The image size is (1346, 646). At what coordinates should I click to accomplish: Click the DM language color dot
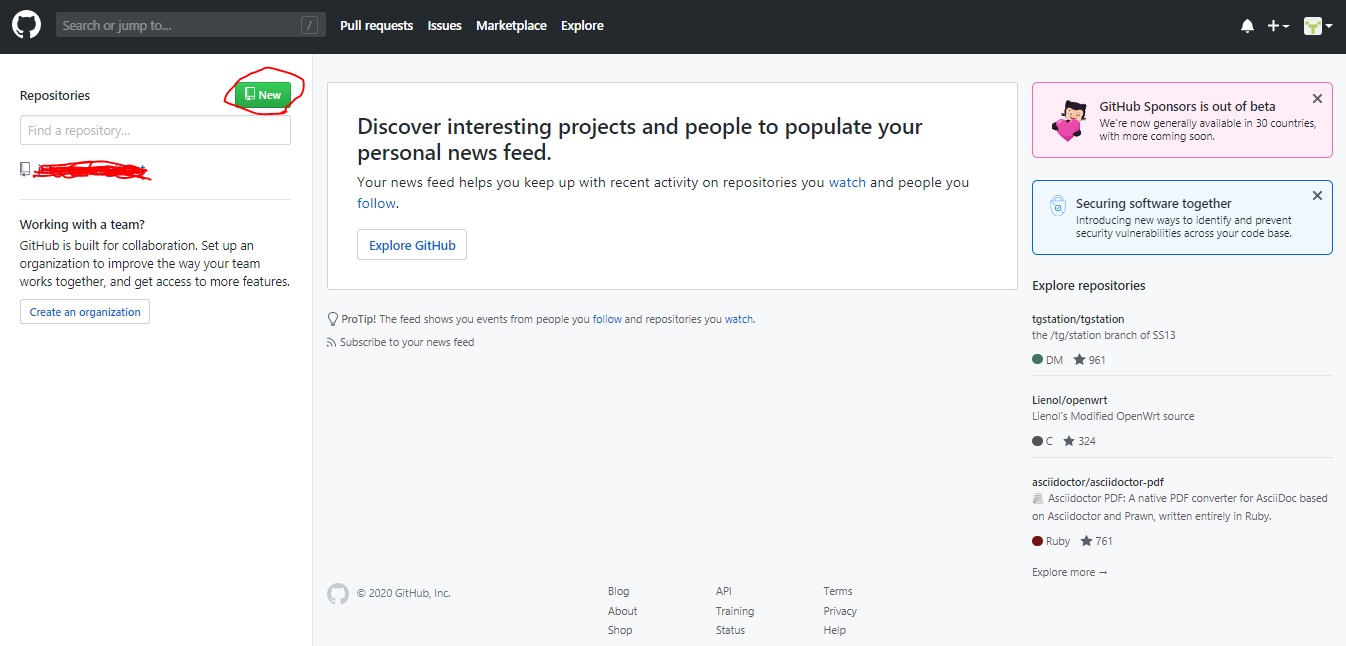[1037, 359]
